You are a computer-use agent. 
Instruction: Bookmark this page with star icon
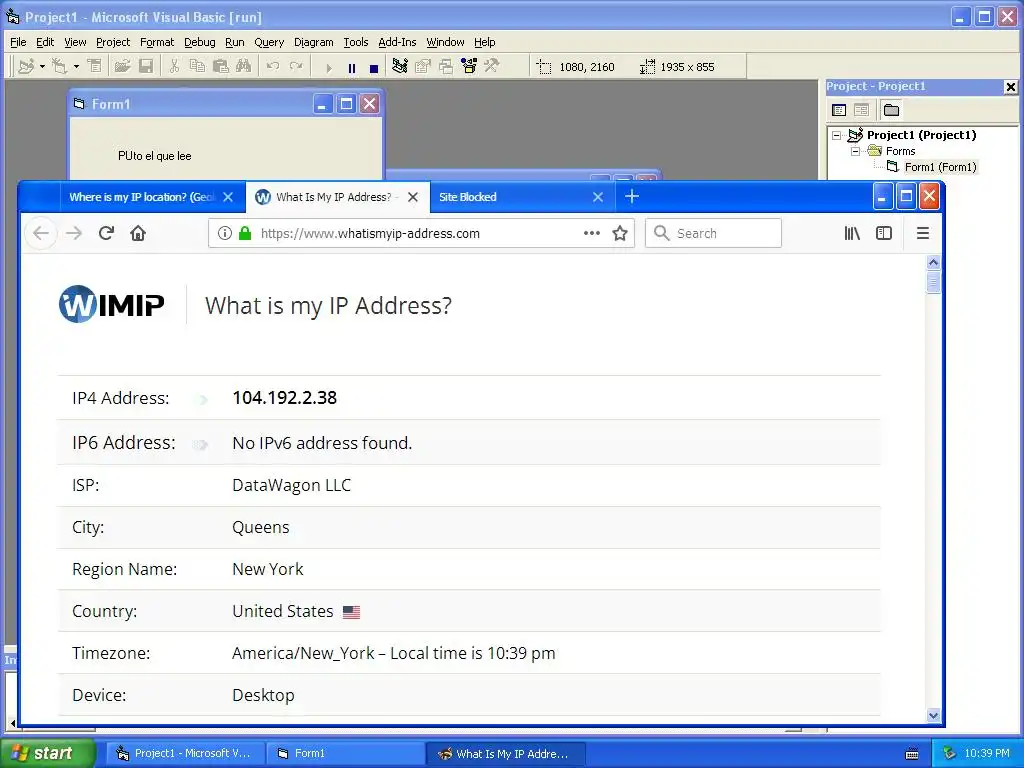[620, 233]
